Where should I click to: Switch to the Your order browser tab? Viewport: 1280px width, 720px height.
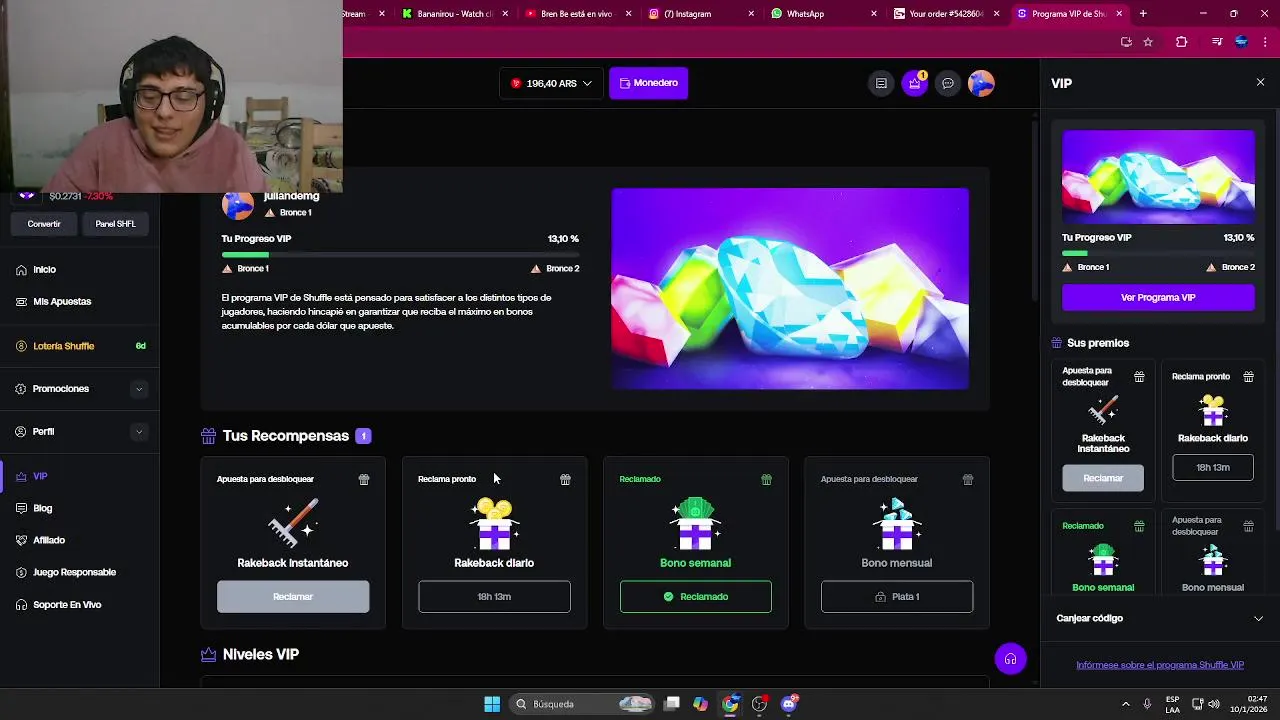pos(945,14)
